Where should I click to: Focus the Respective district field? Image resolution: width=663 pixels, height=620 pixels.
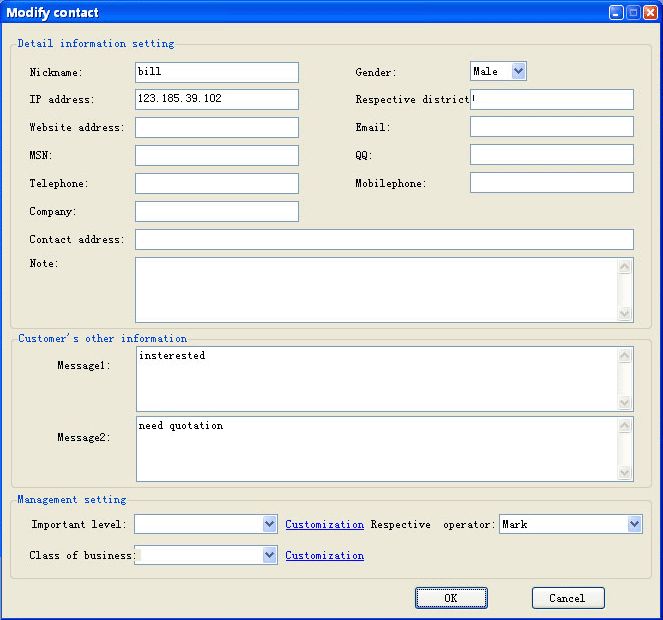(x=552, y=99)
